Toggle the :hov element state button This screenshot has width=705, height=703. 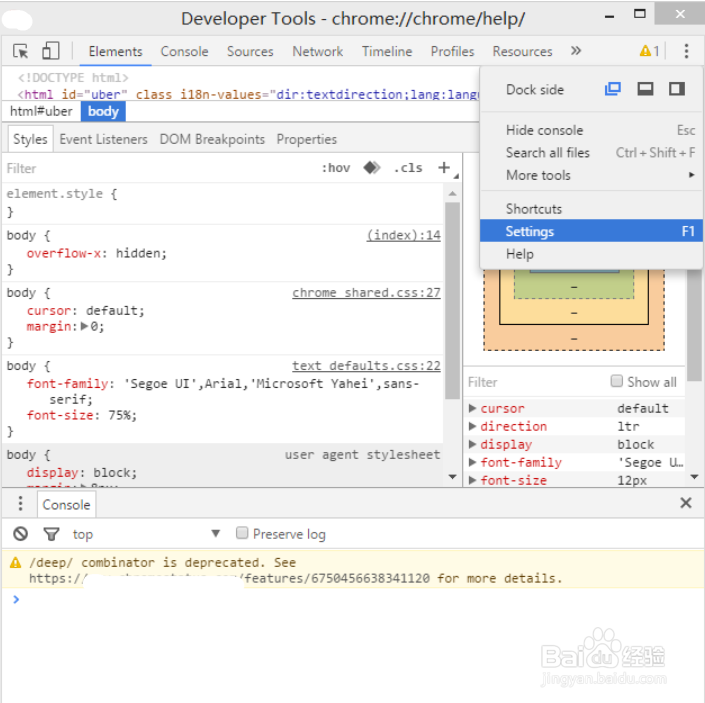335,168
